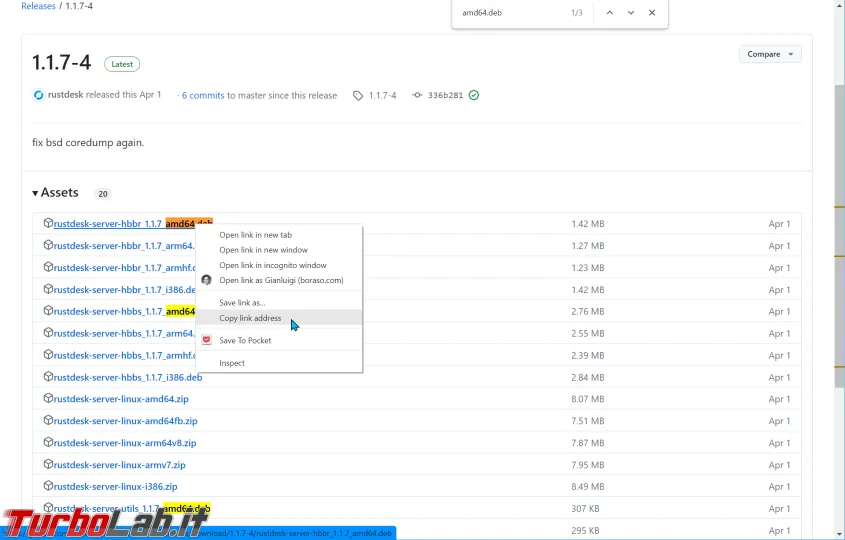
Task: Open rustdesk-server-linux-armv7.zip link
Action: (x=119, y=465)
